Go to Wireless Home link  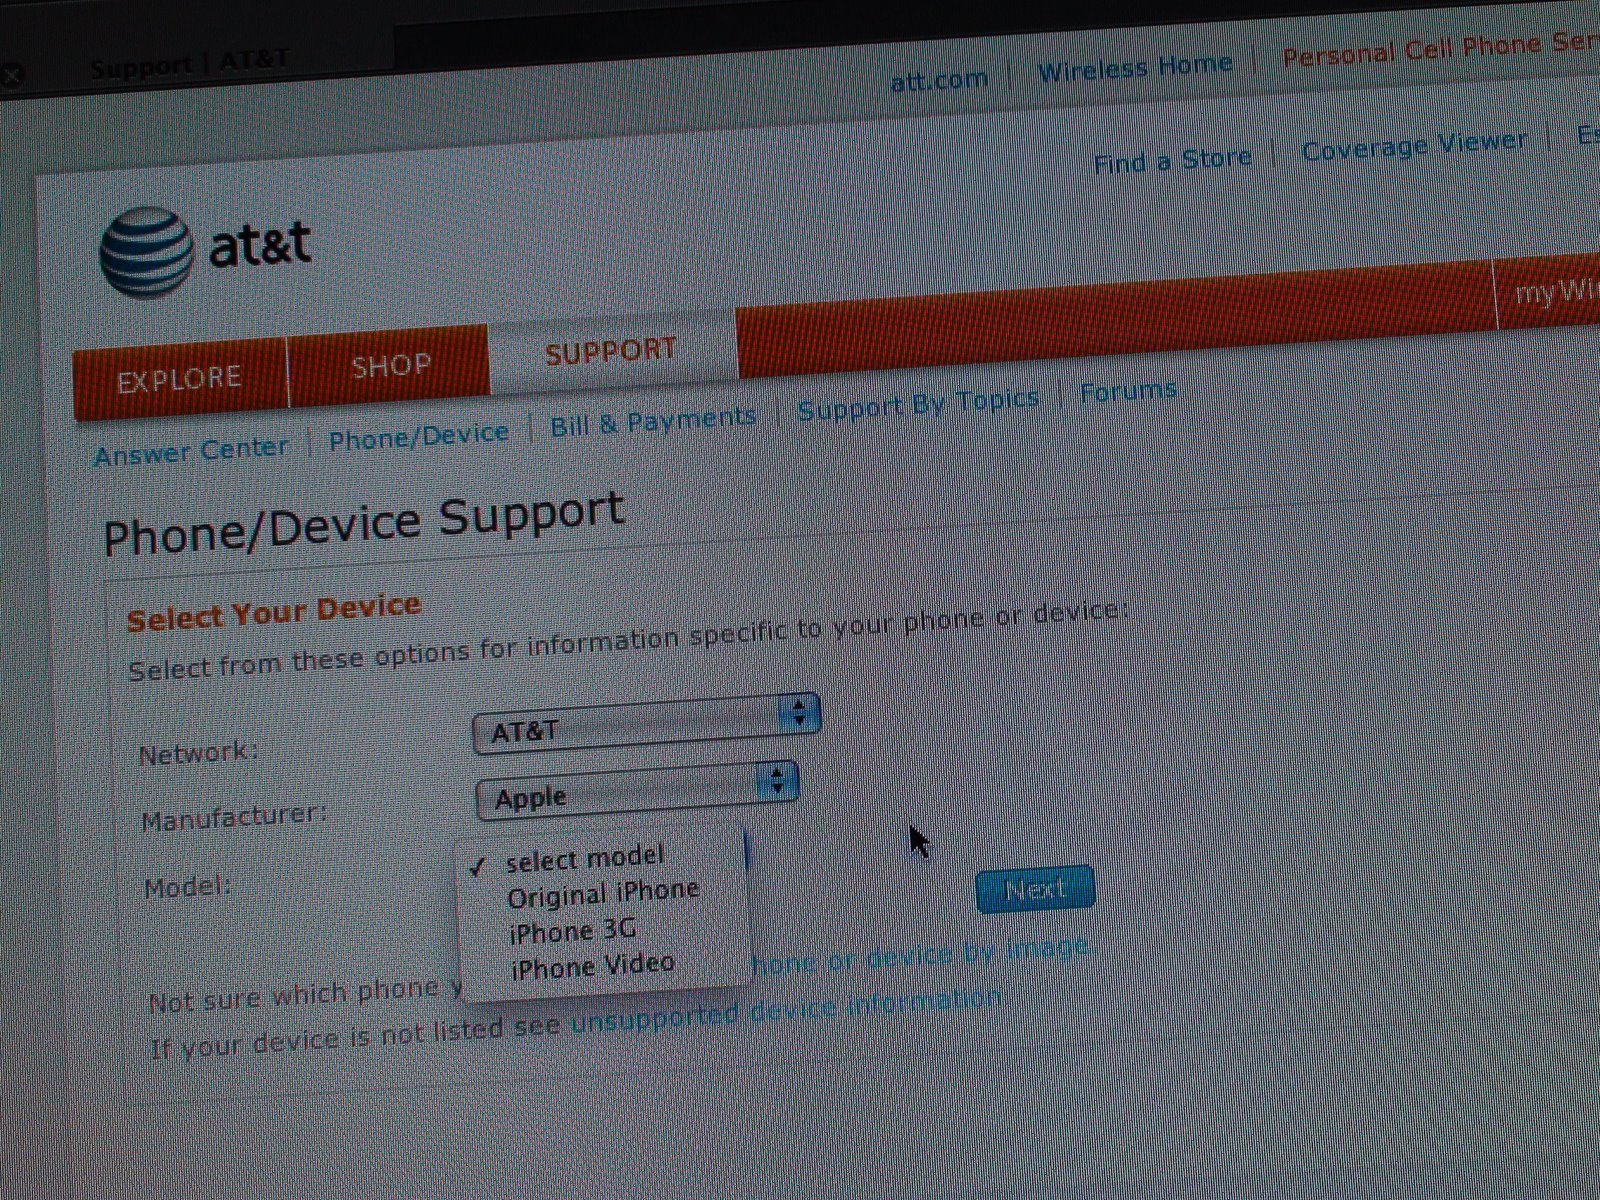click(x=1135, y=68)
